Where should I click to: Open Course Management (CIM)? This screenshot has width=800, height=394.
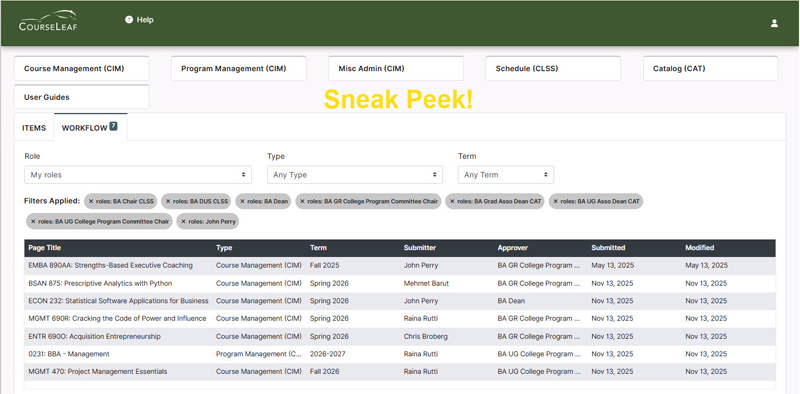[82, 68]
